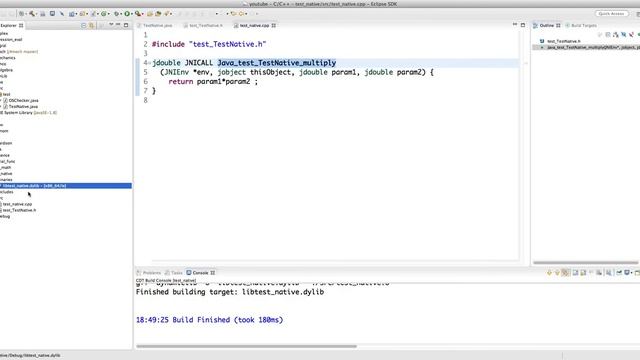Open the External Tools dropdown arrow
The width and height of the screenshot is (640, 360).
coord(143,14)
